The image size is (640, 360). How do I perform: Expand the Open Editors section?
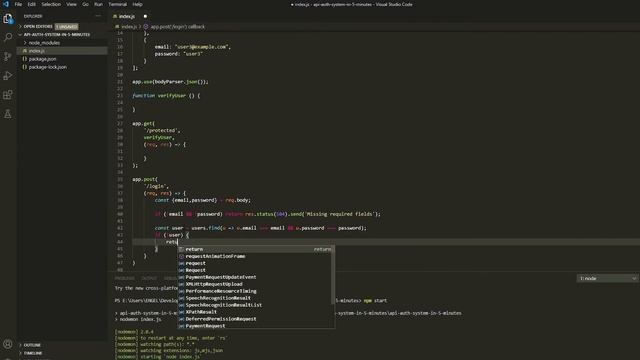pos(38,27)
